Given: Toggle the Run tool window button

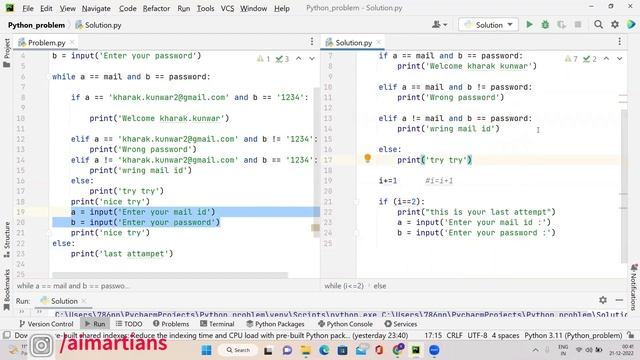Looking at the screenshot, I should click(x=95, y=324).
